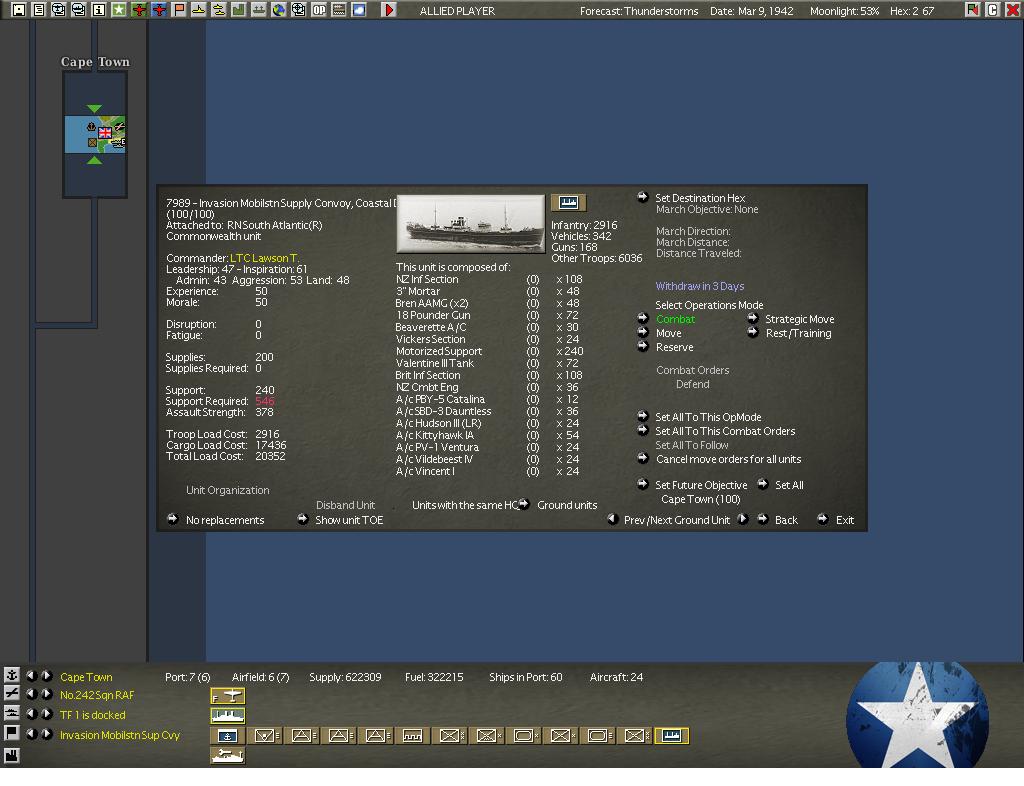
Task: Go to previous ground unit arrow
Action: (613, 520)
